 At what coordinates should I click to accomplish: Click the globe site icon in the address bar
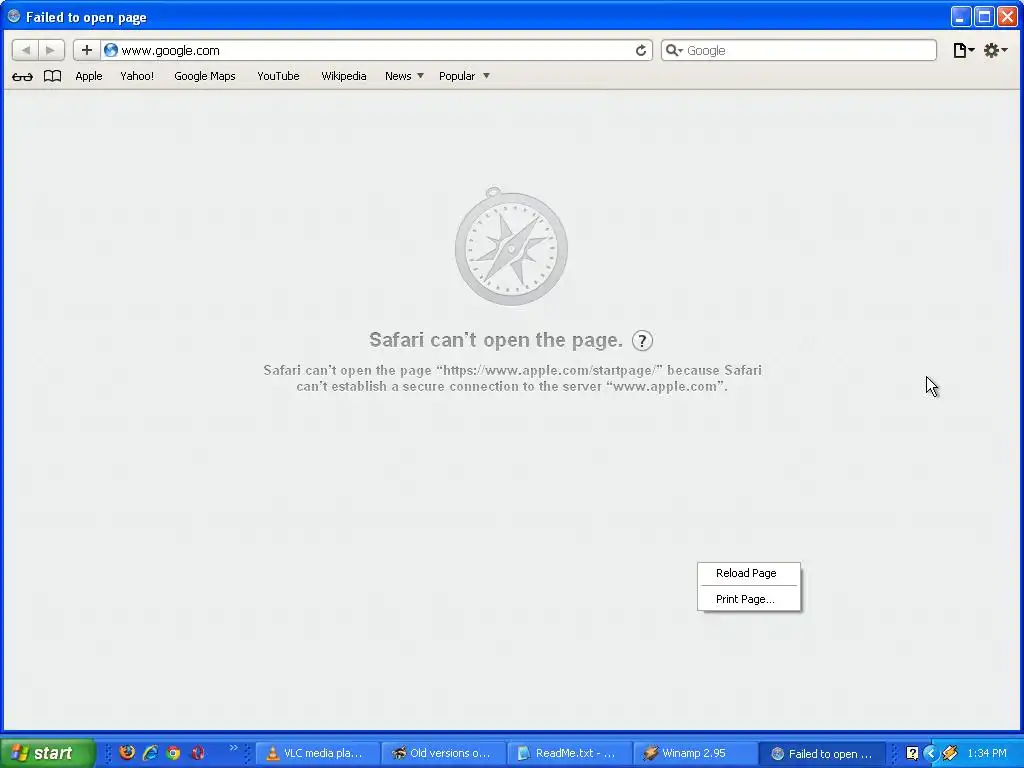111,50
